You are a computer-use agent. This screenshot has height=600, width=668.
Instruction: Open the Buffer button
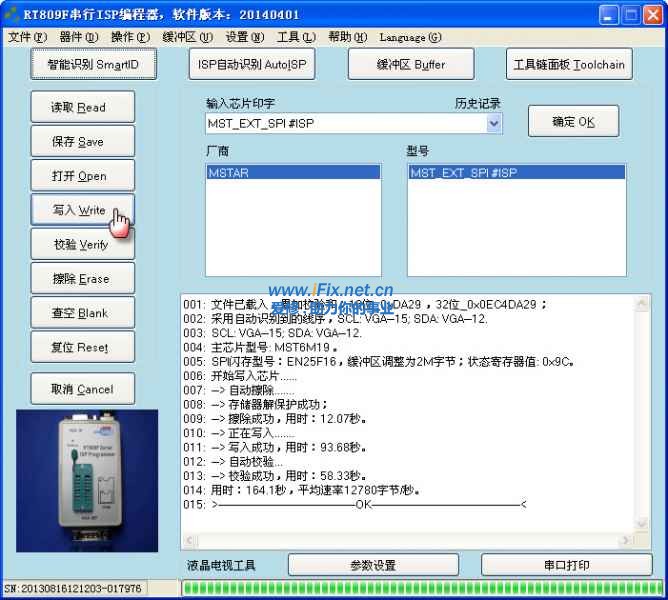[x=410, y=65]
